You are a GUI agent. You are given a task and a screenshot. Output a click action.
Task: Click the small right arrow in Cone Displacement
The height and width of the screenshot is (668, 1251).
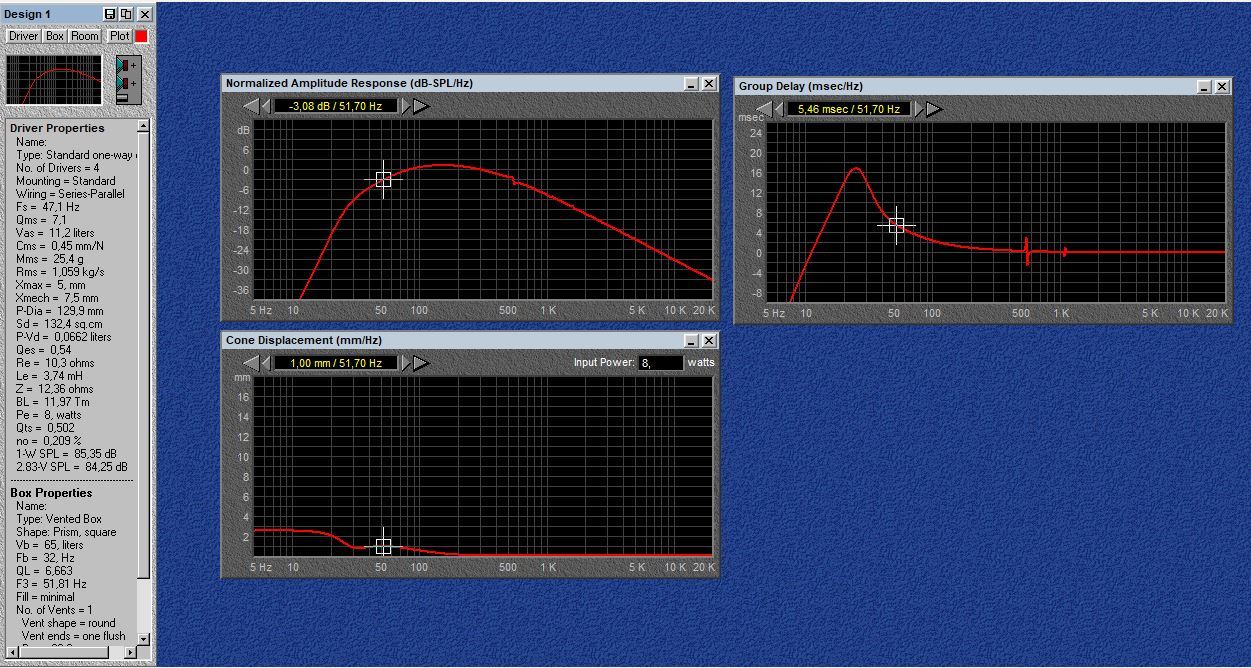pos(407,363)
